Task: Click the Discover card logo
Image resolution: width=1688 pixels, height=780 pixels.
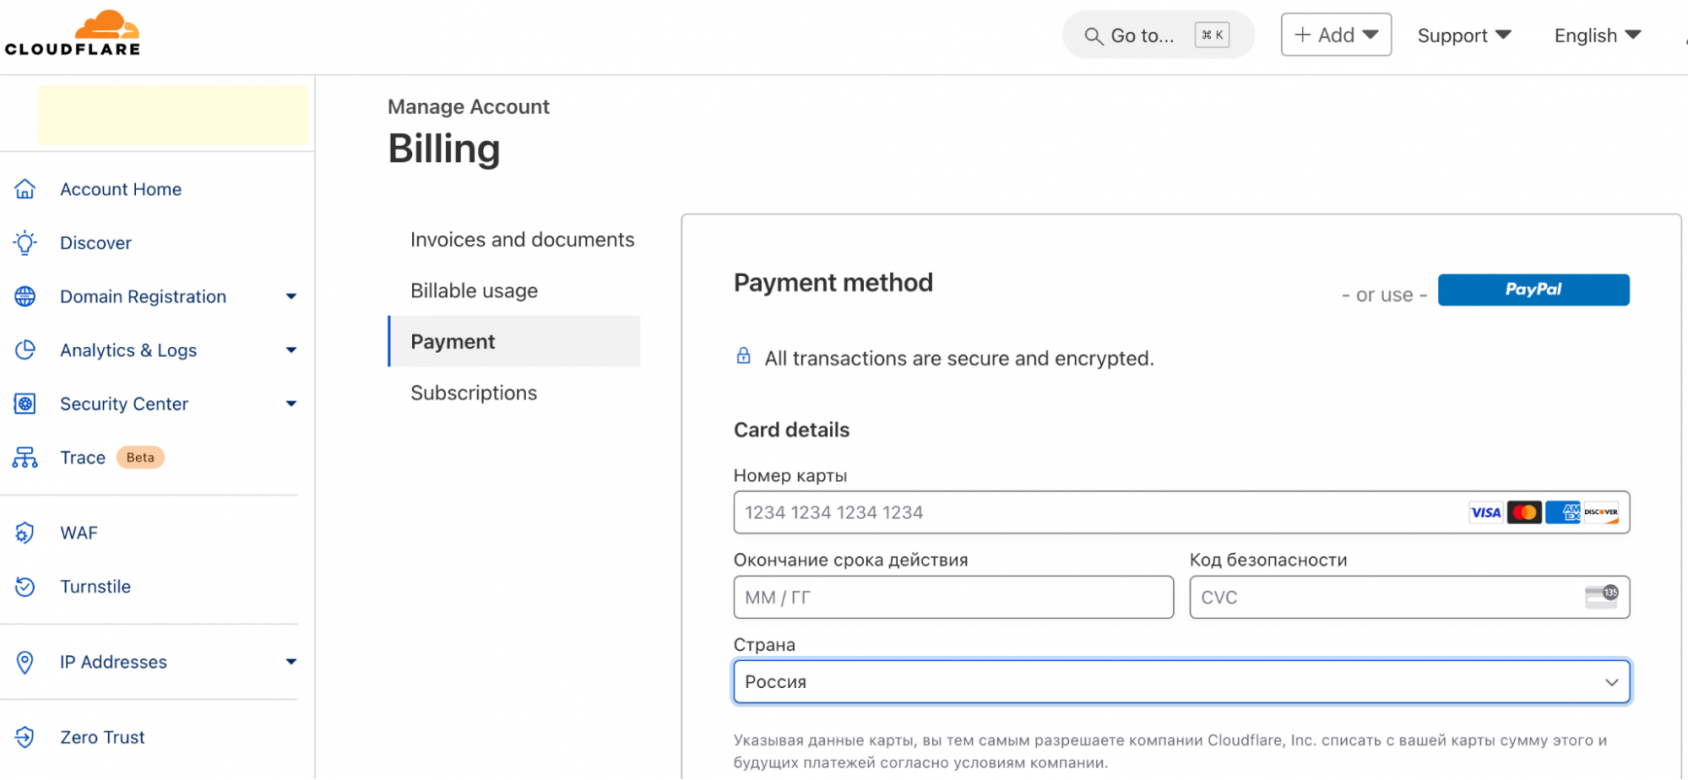Action: (x=1601, y=513)
